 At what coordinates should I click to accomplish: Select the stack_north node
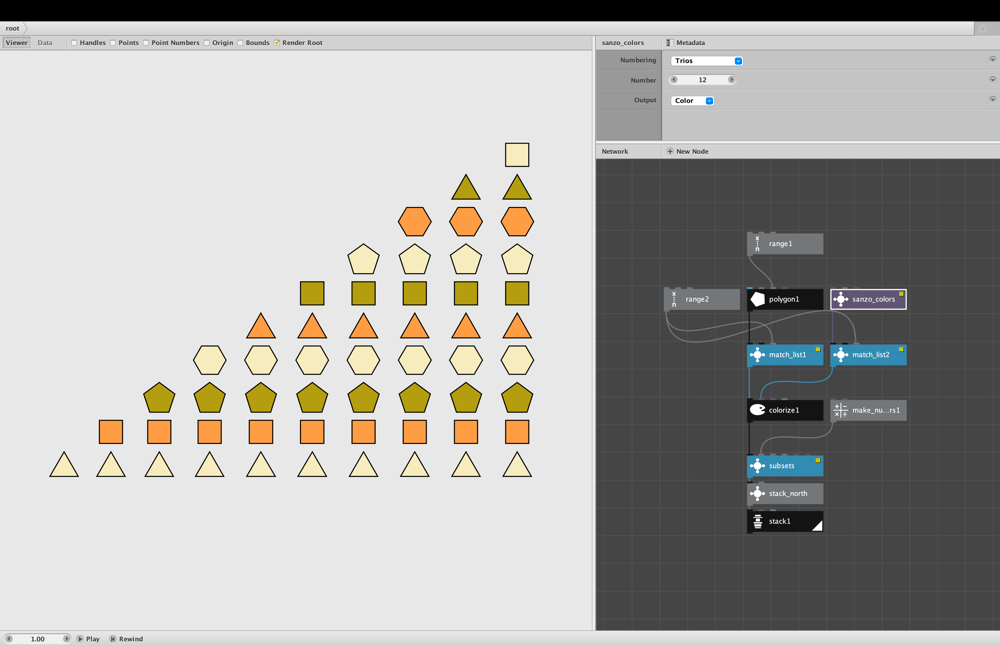pyautogui.click(x=784, y=494)
